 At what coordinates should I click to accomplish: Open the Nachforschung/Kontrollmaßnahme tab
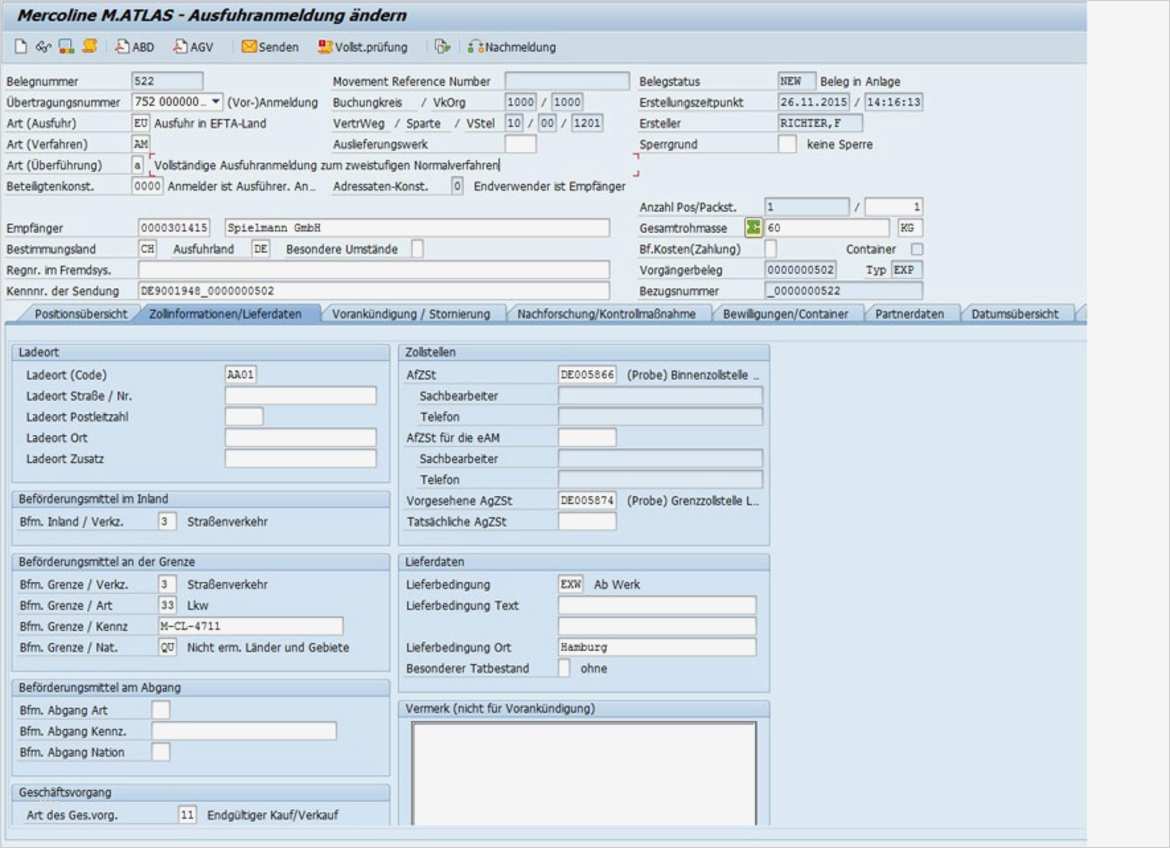[x=607, y=314]
